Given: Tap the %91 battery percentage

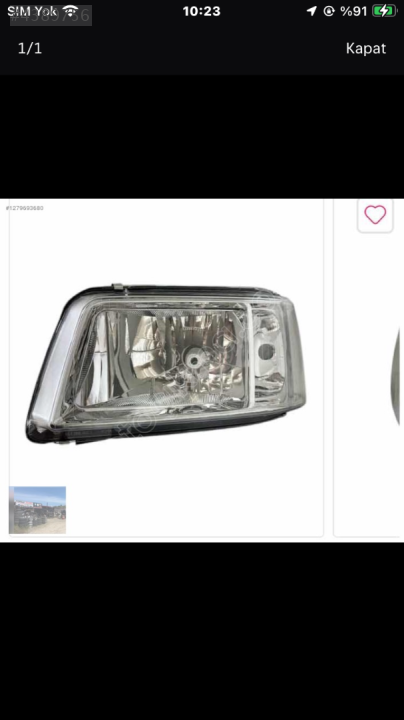Looking at the screenshot, I should pos(354,11).
